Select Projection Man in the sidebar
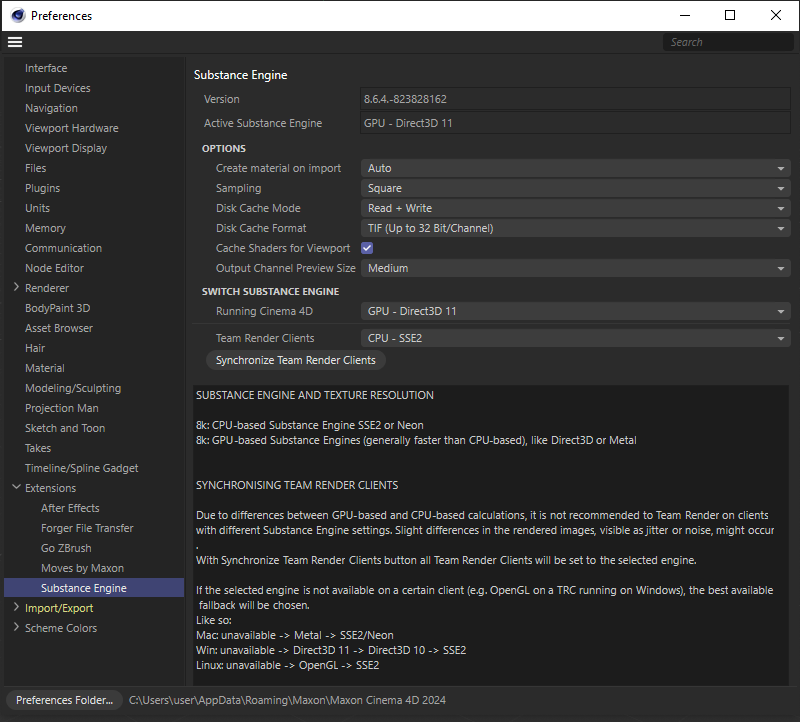 coord(62,408)
